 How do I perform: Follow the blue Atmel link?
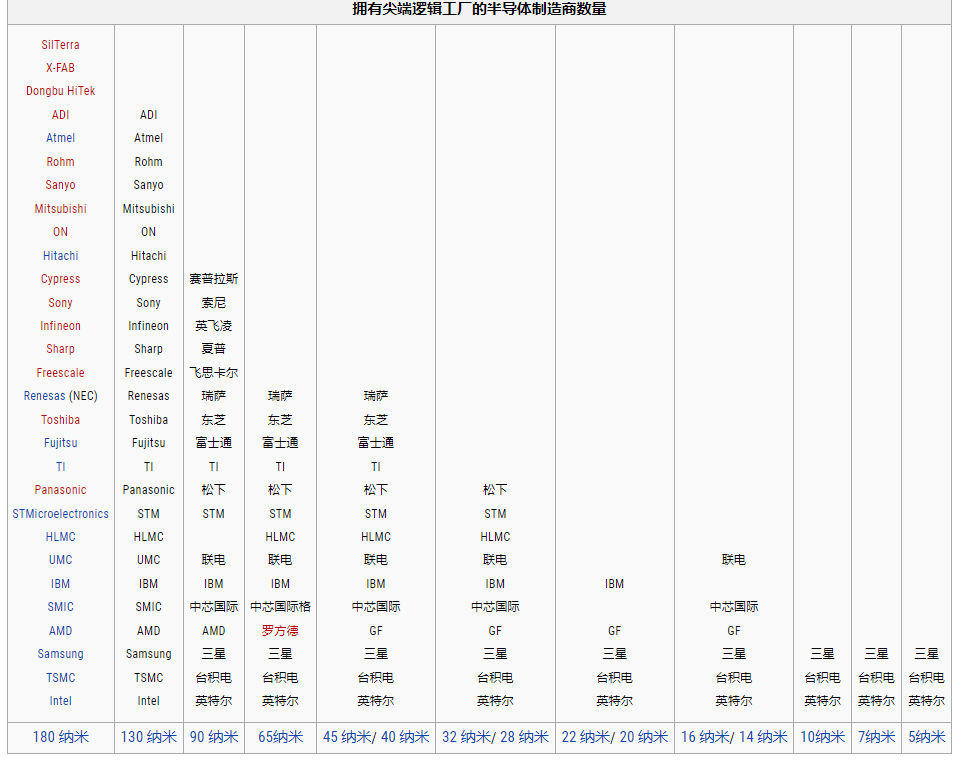pyautogui.click(x=60, y=138)
